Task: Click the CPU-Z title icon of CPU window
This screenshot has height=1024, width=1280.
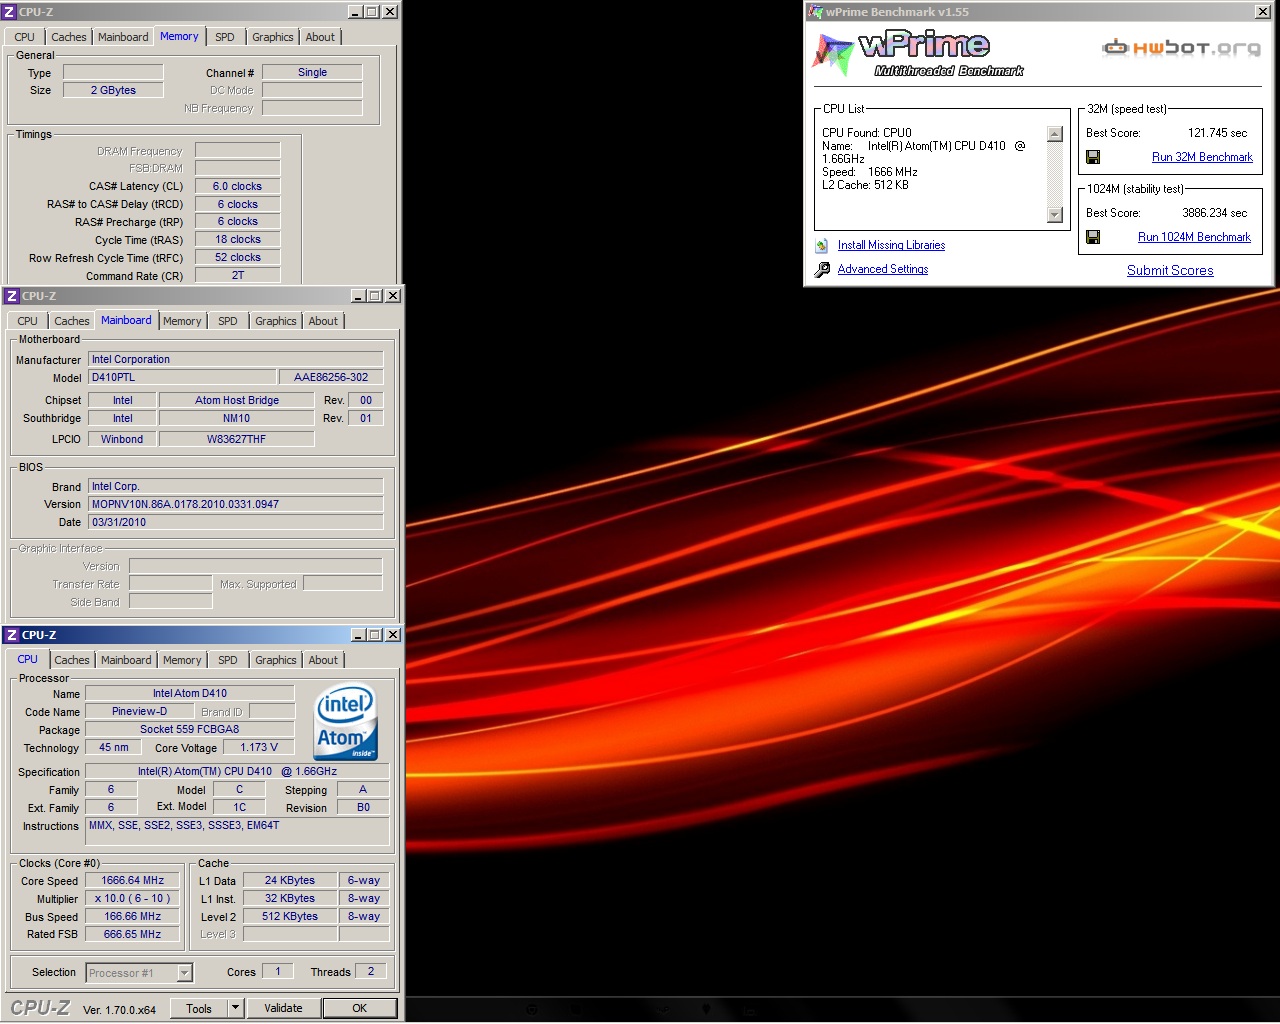Action: [12, 635]
